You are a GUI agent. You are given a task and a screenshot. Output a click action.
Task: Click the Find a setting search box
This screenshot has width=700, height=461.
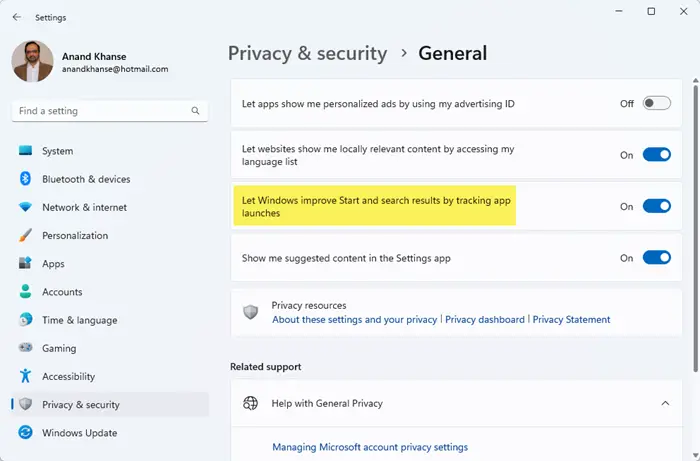[x=110, y=111]
